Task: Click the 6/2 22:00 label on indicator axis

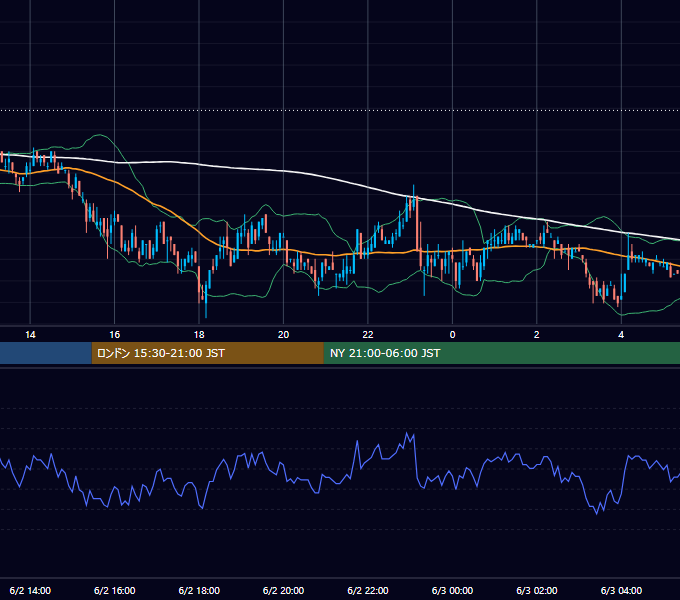Action: pyautogui.click(x=368, y=590)
